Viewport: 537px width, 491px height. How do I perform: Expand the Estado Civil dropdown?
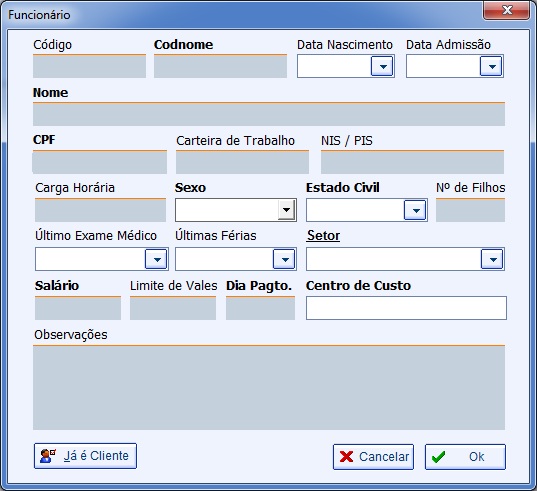415,210
